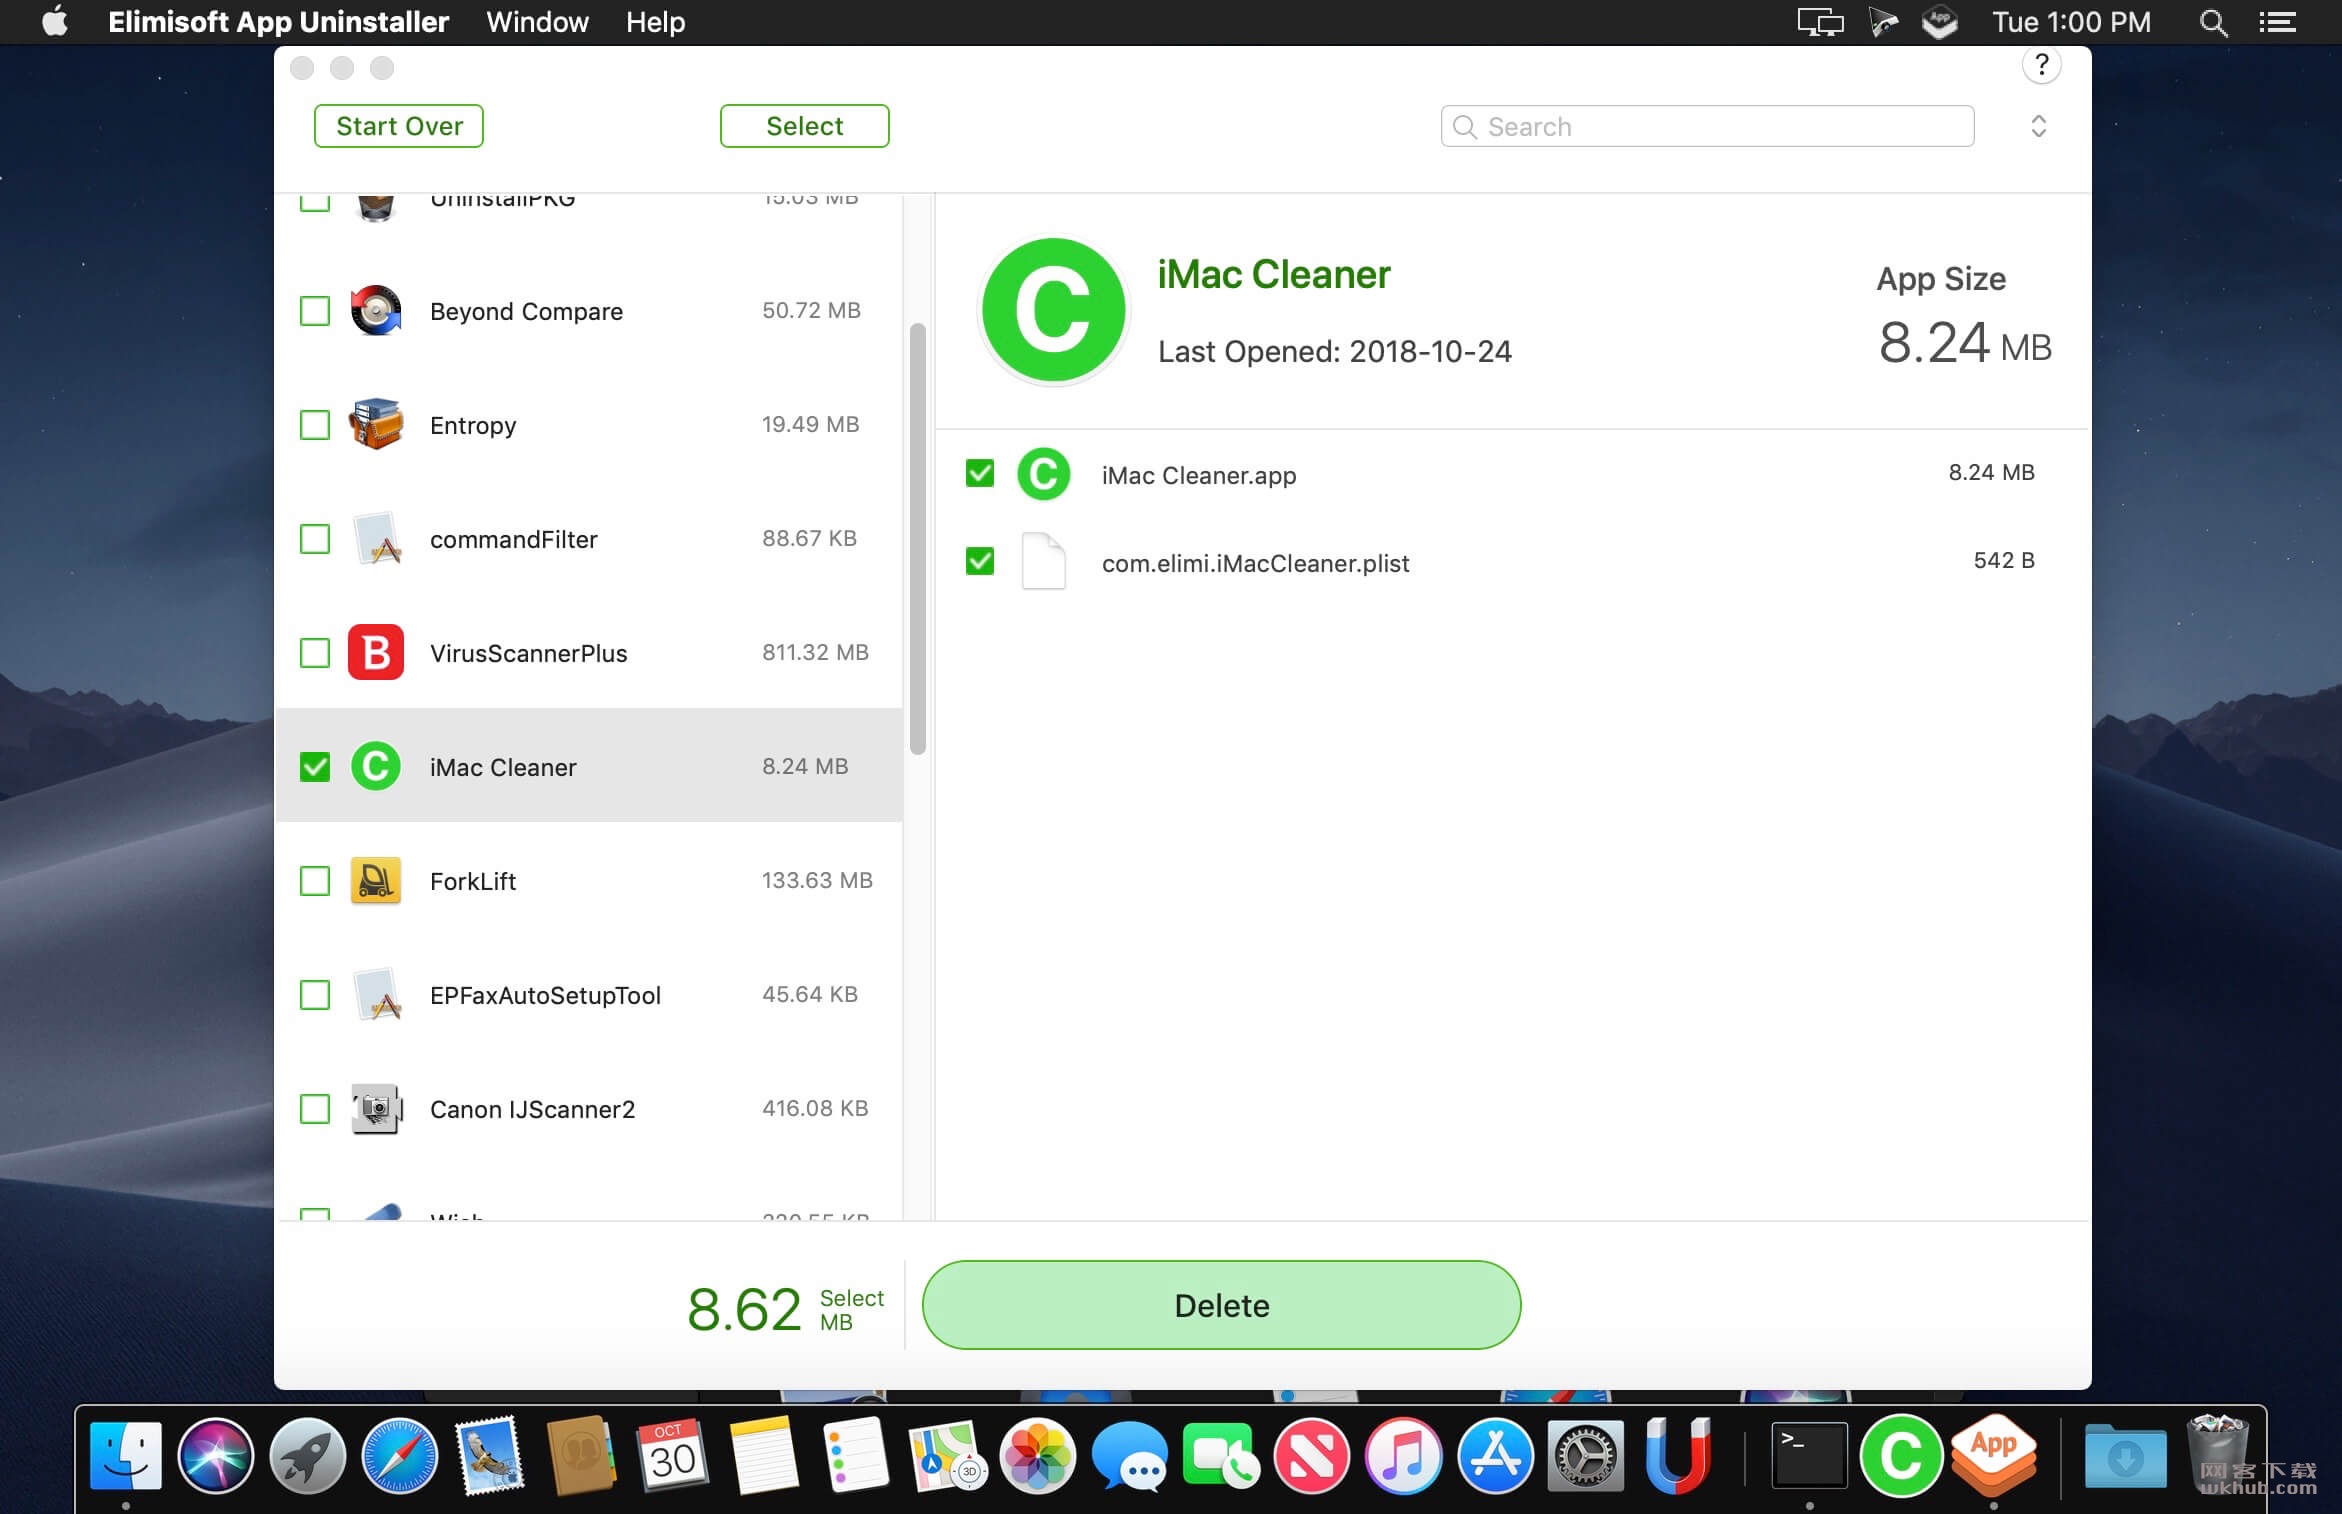
Task: Select the Canon IJScanner2 row name
Action: 533,1109
